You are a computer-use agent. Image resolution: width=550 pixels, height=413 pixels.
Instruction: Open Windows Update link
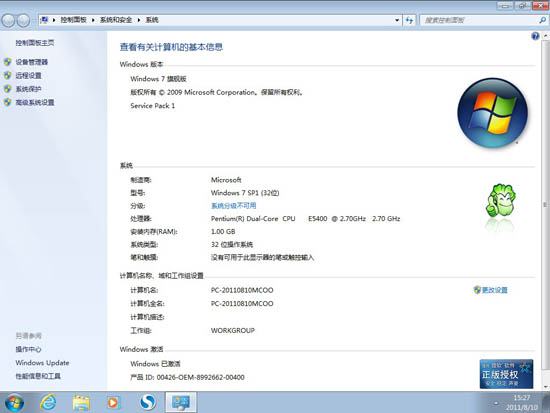point(42,362)
